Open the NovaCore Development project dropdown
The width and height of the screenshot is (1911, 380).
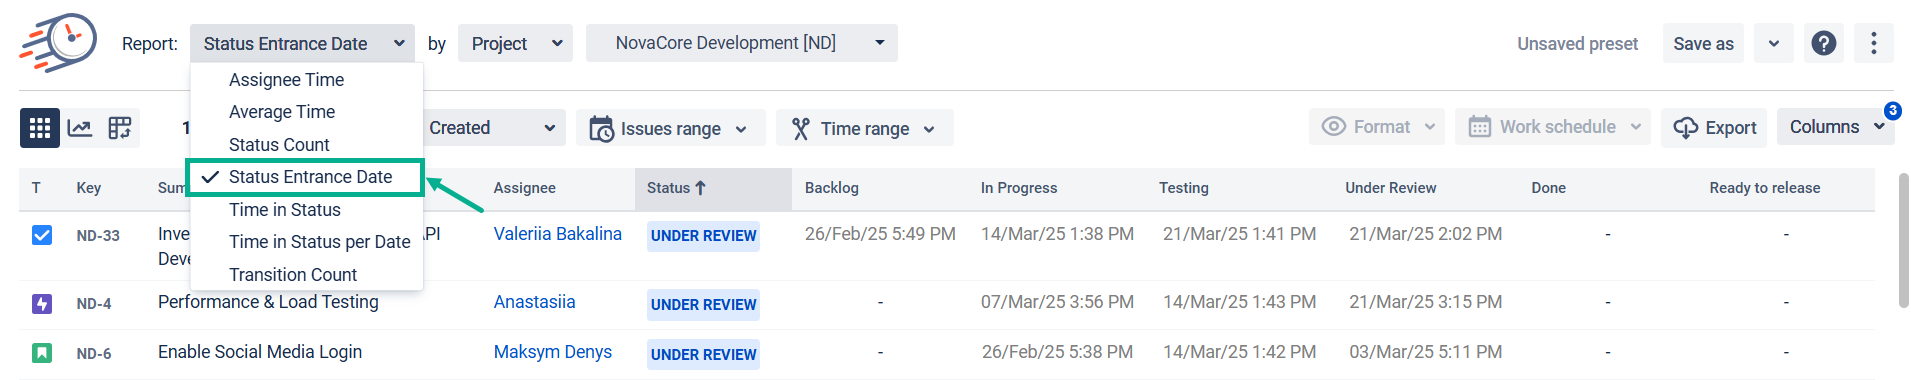coord(741,43)
